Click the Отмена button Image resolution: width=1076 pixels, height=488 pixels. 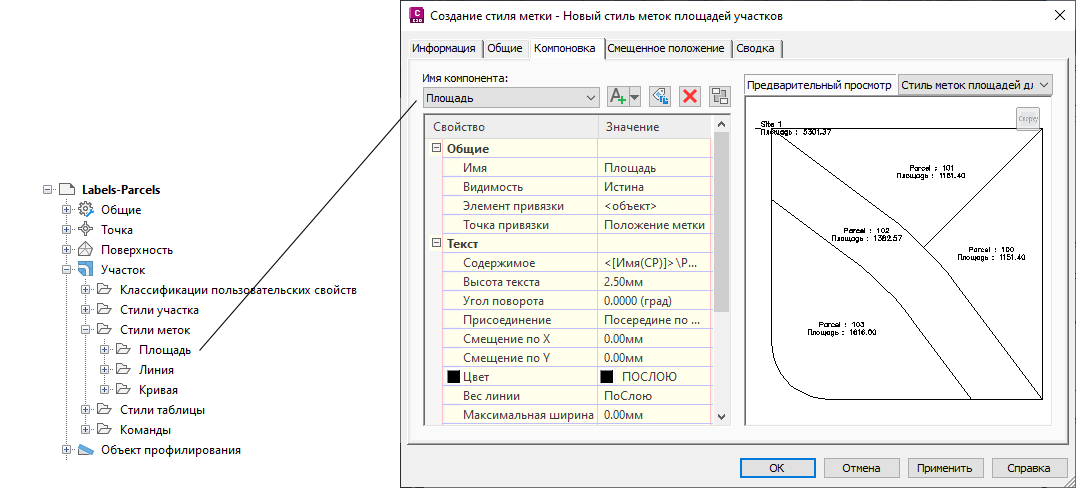point(861,468)
